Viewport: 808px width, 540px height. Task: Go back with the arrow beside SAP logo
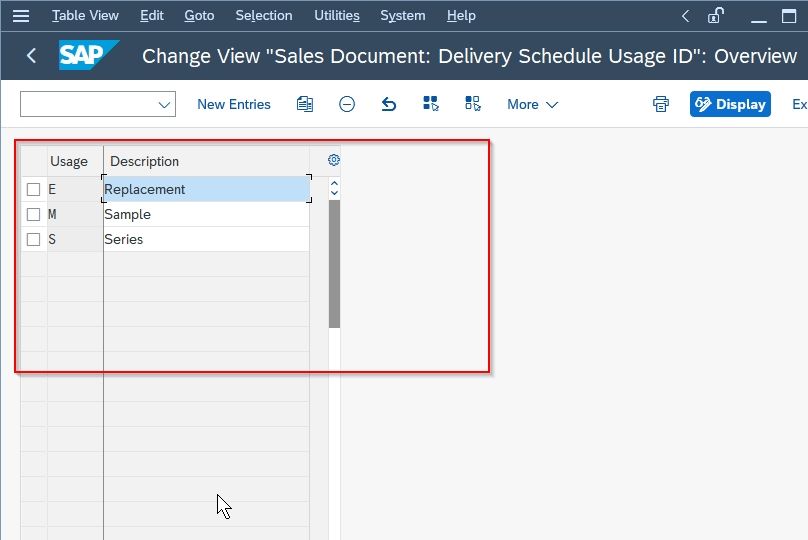point(31,56)
